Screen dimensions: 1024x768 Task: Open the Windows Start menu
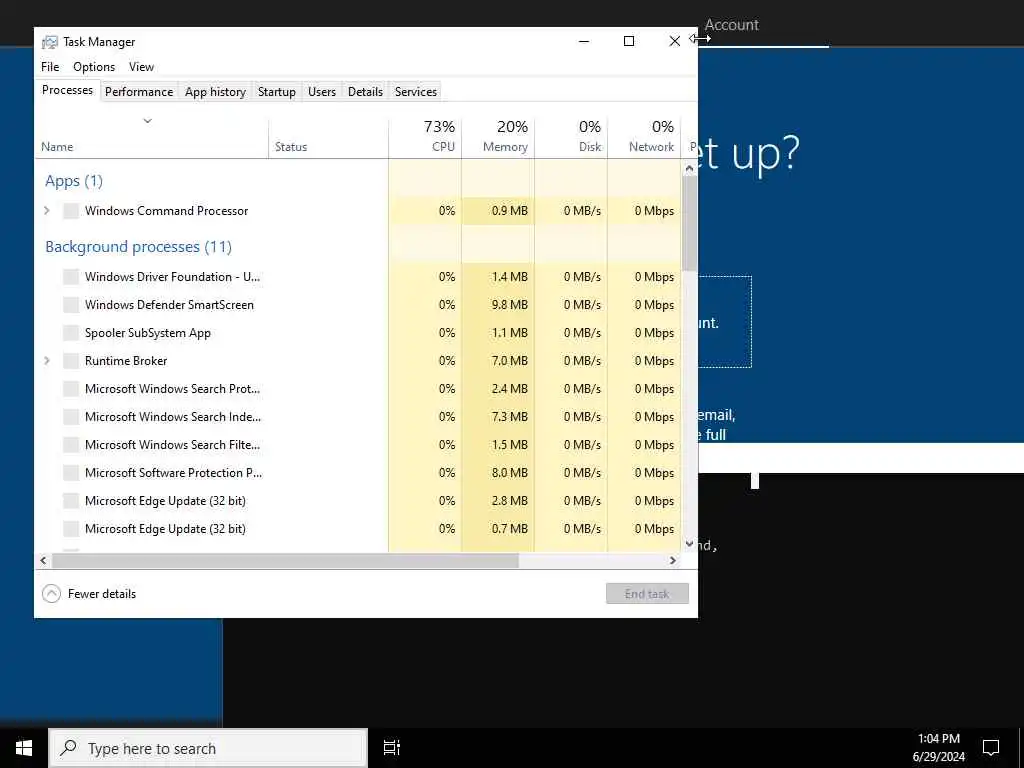click(24, 748)
